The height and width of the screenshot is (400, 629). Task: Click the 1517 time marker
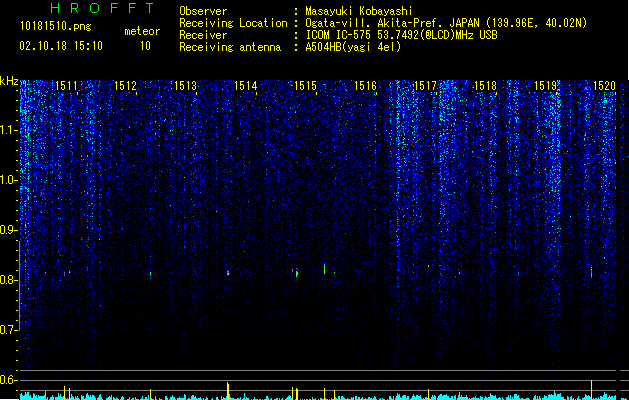[x=425, y=85]
